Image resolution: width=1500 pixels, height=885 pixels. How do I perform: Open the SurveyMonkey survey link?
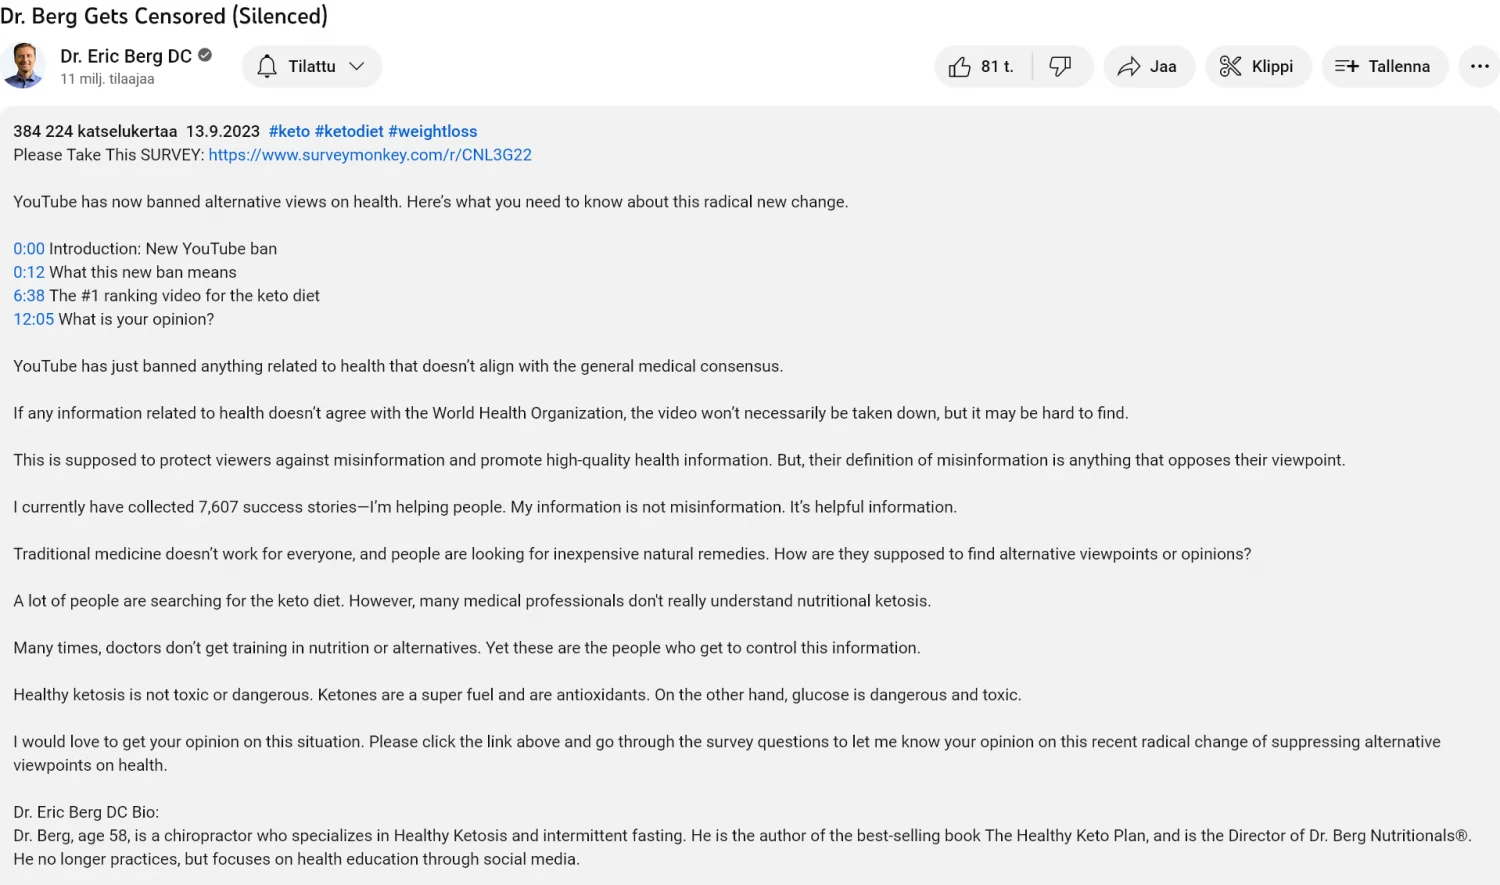[370, 155]
